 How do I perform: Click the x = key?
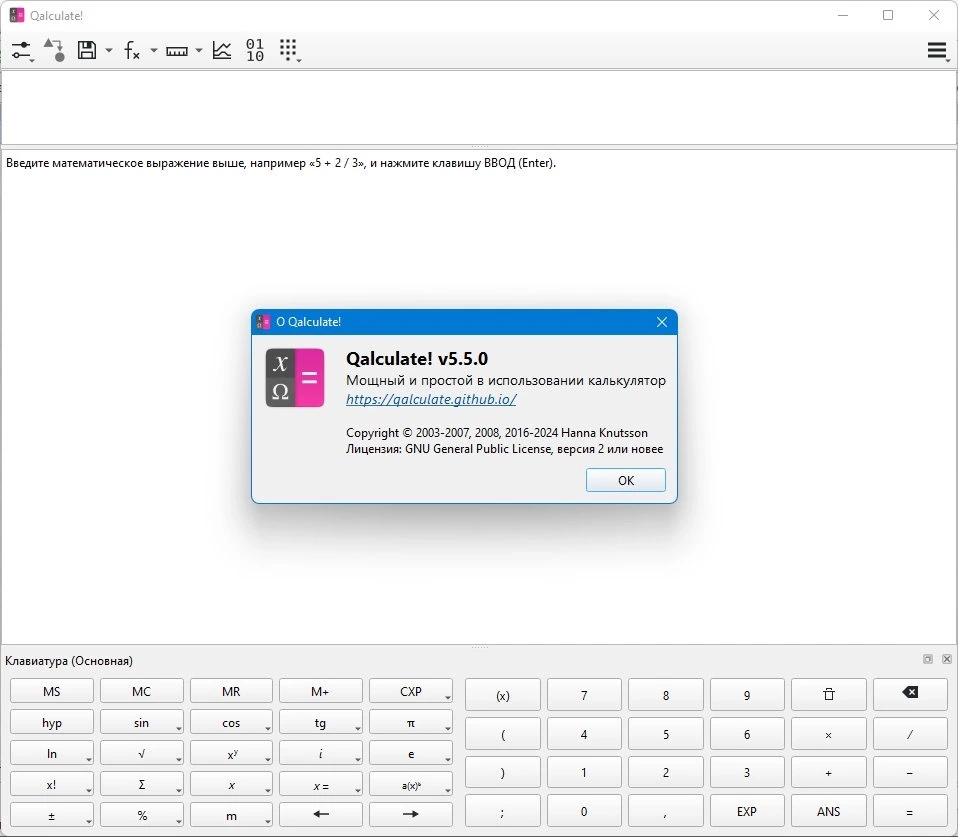pos(320,784)
